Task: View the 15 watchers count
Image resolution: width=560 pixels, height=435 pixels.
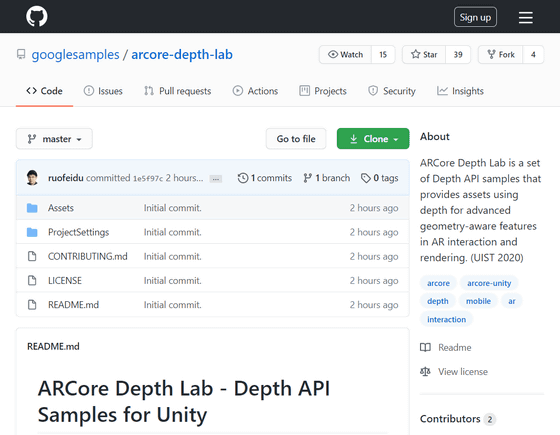Action: point(383,55)
